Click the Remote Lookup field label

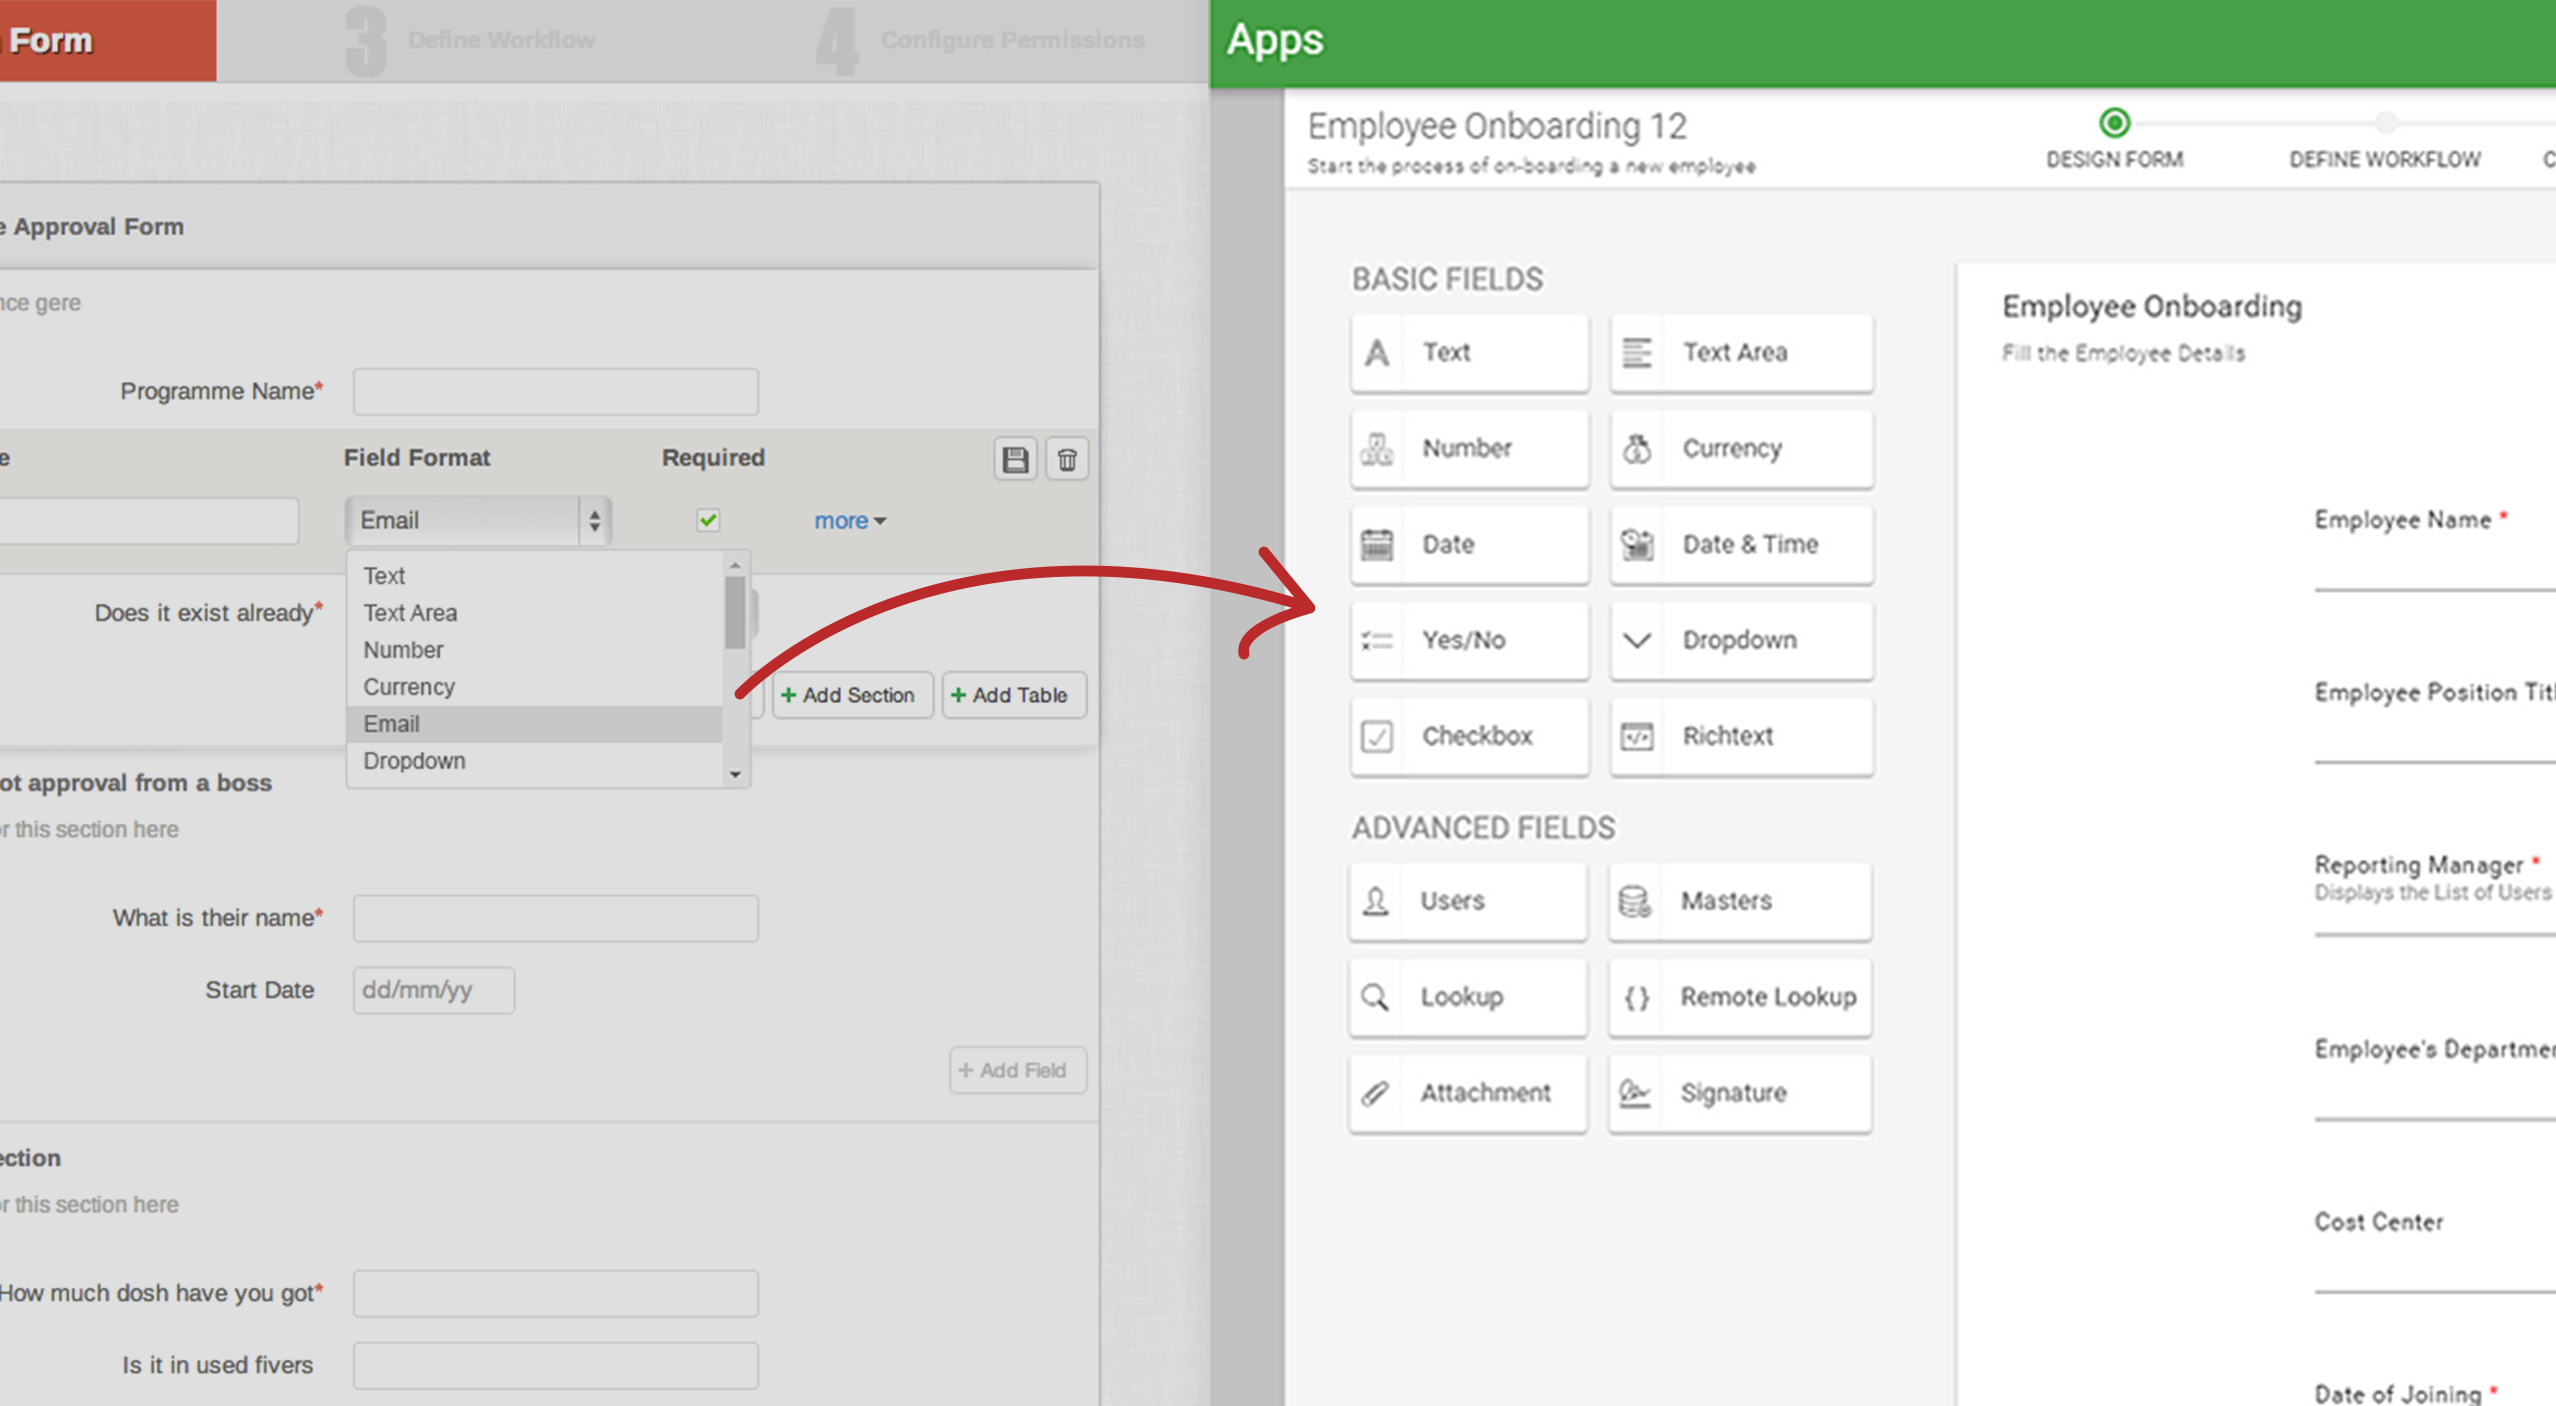(1768, 997)
